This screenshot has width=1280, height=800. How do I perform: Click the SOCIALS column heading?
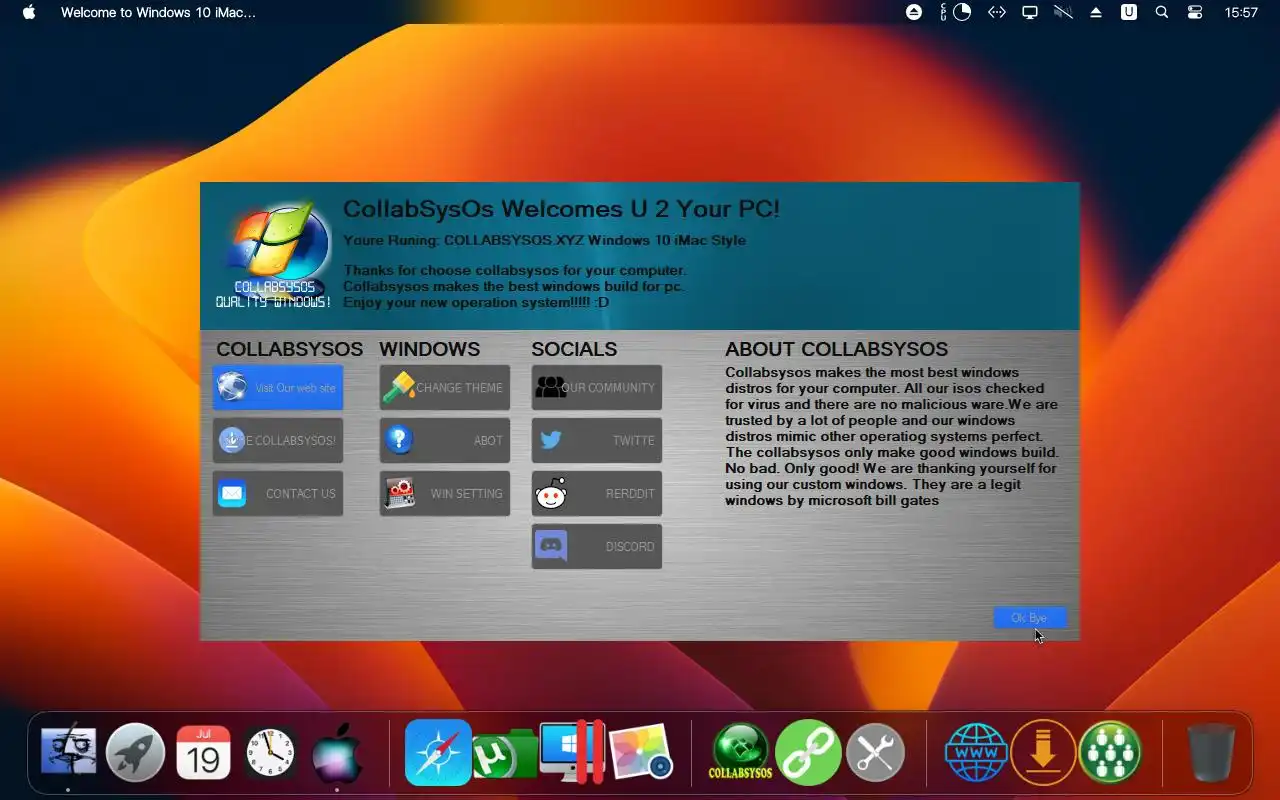click(x=574, y=349)
